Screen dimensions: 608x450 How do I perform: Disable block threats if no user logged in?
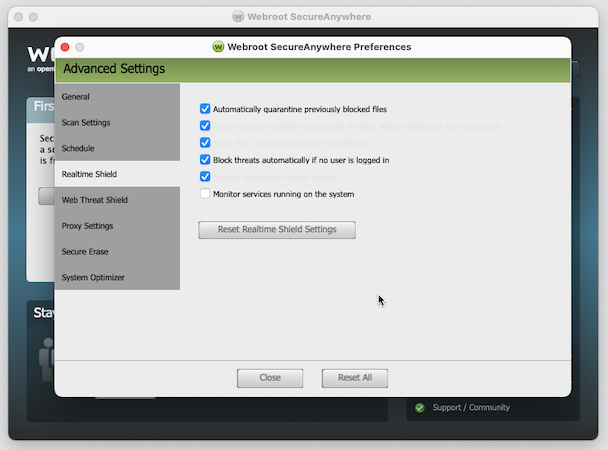[x=205, y=160]
